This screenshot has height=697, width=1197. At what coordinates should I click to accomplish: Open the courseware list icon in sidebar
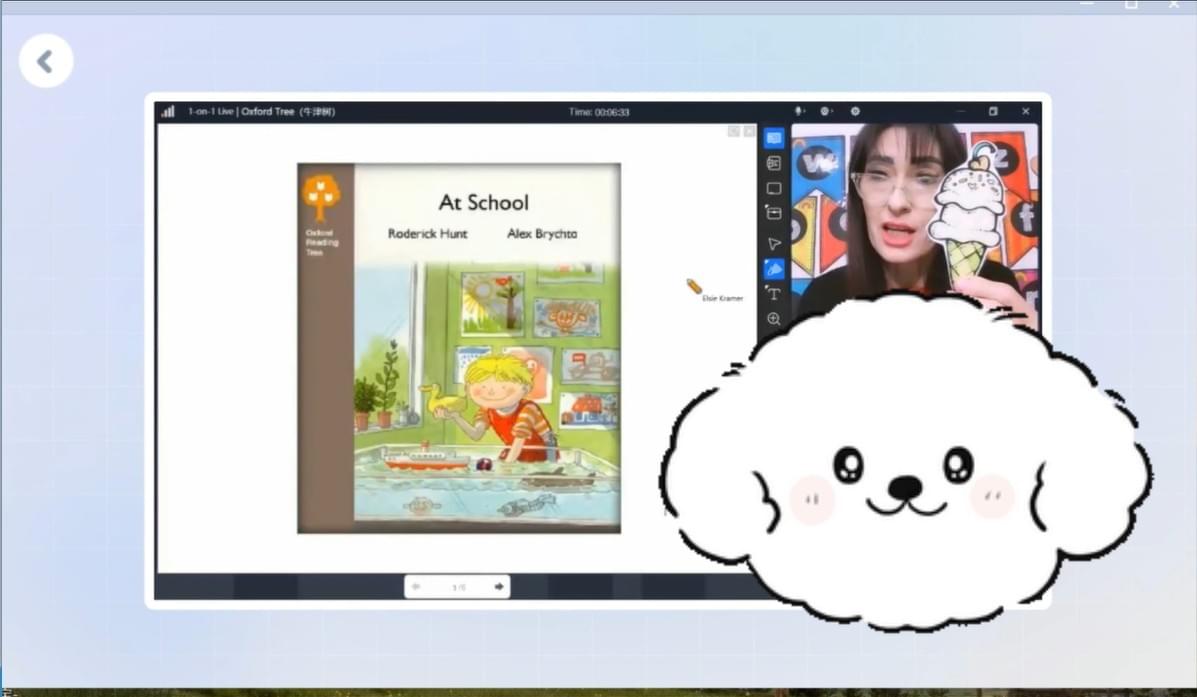coord(773,163)
